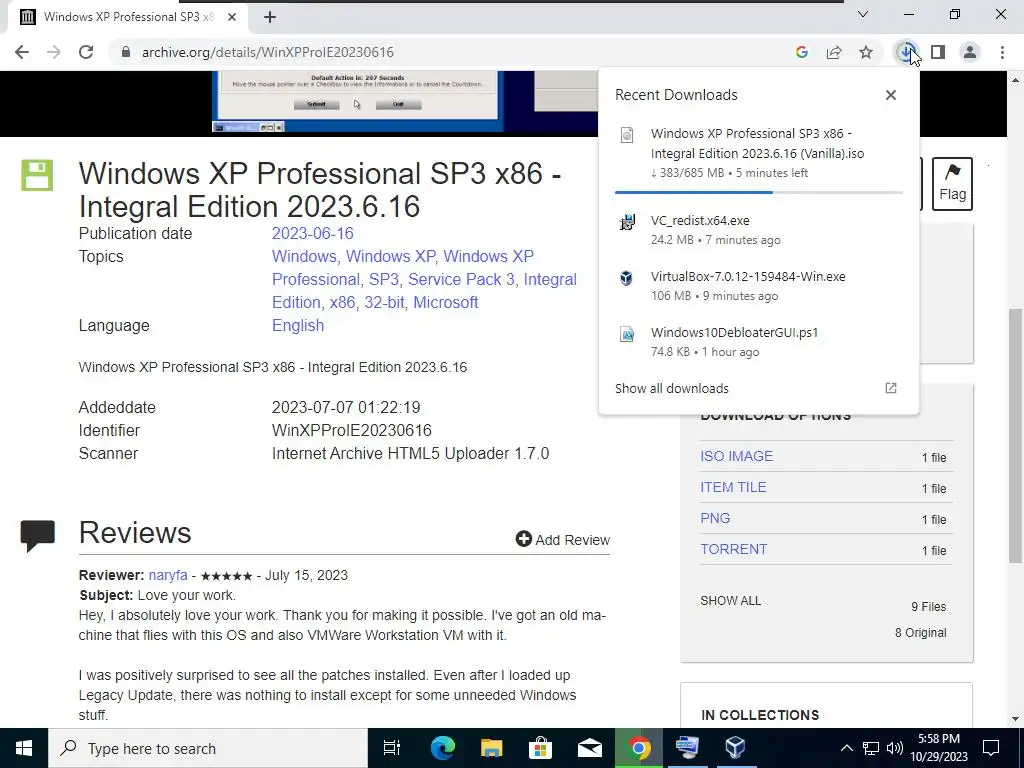This screenshot has height=768, width=1024.
Task: Add a review
Action: coord(563,539)
